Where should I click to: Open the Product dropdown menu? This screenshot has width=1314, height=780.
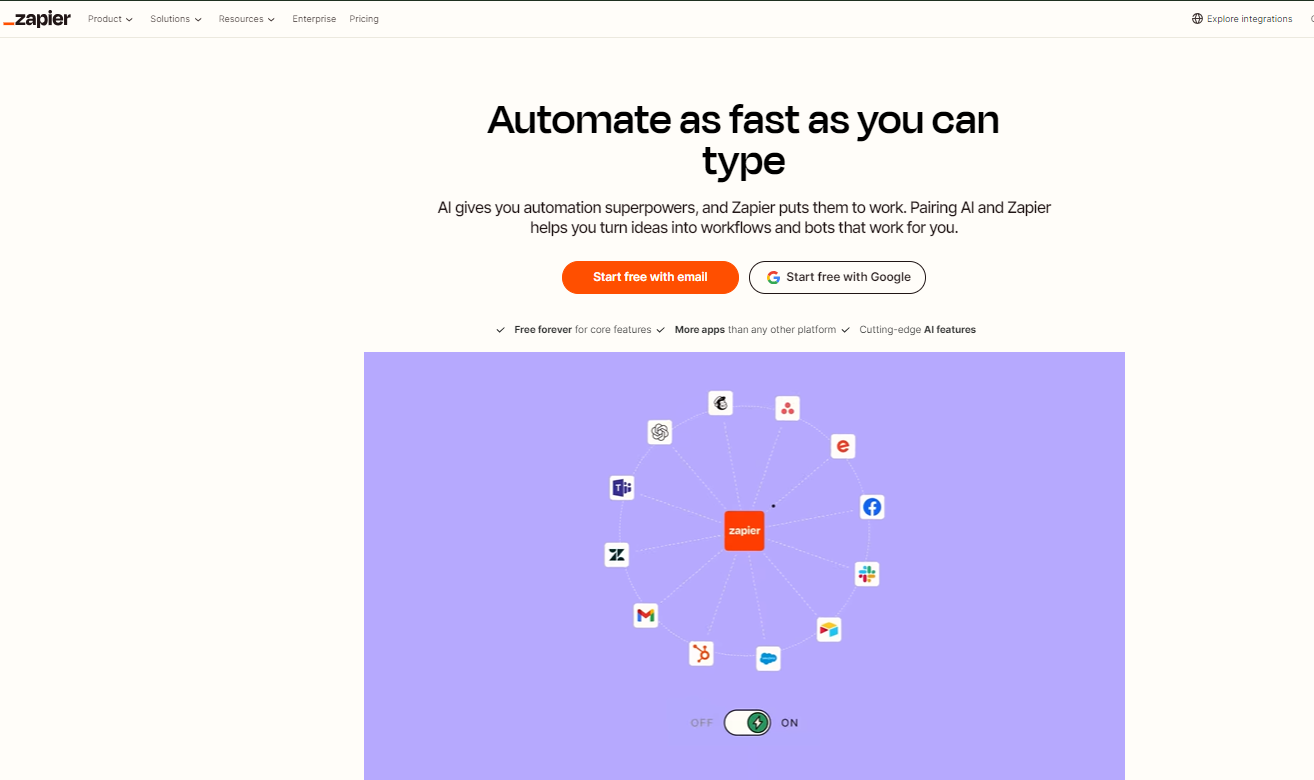point(110,19)
